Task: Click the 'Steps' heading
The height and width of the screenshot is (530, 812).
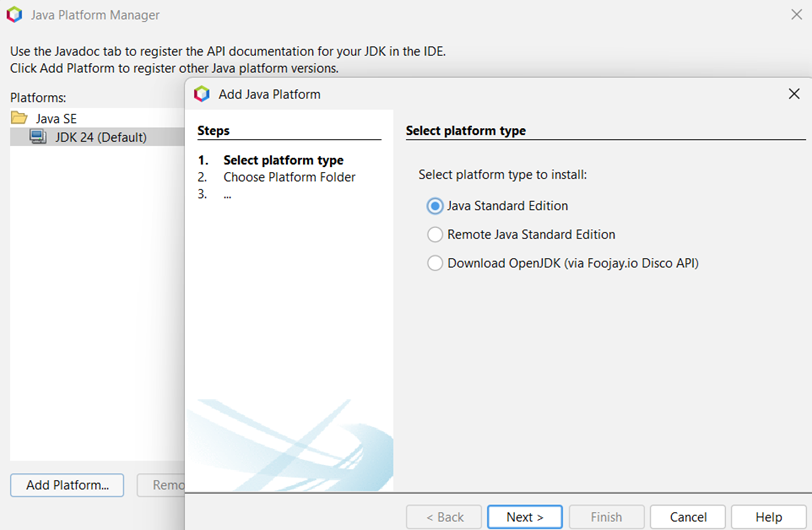Action: click(x=213, y=131)
